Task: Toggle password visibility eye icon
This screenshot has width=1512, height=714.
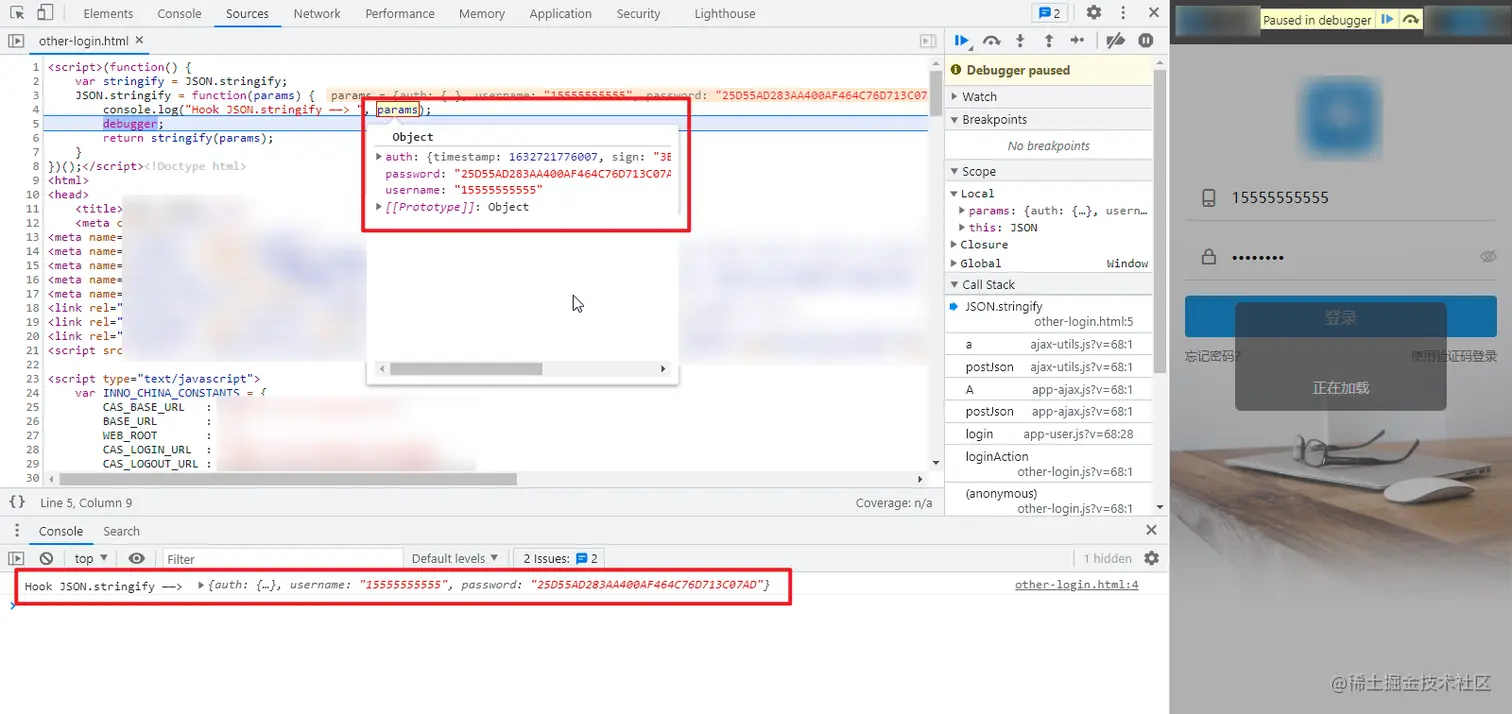Action: coord(1488,257)
